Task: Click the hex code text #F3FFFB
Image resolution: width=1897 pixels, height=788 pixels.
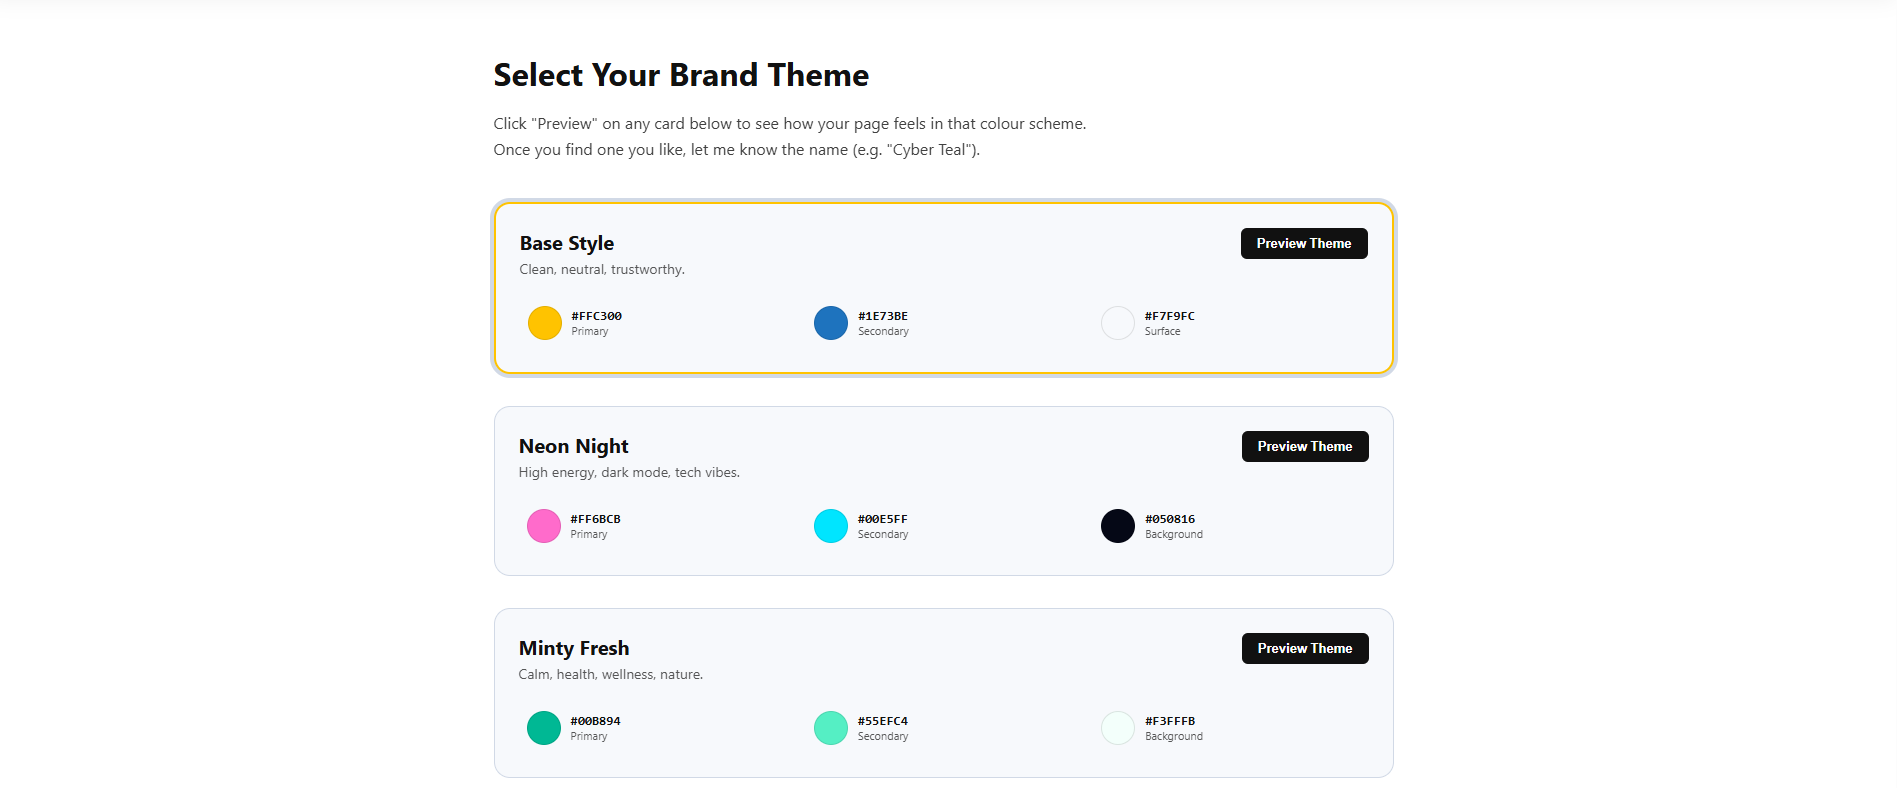Action: (x=1170, y=721)
